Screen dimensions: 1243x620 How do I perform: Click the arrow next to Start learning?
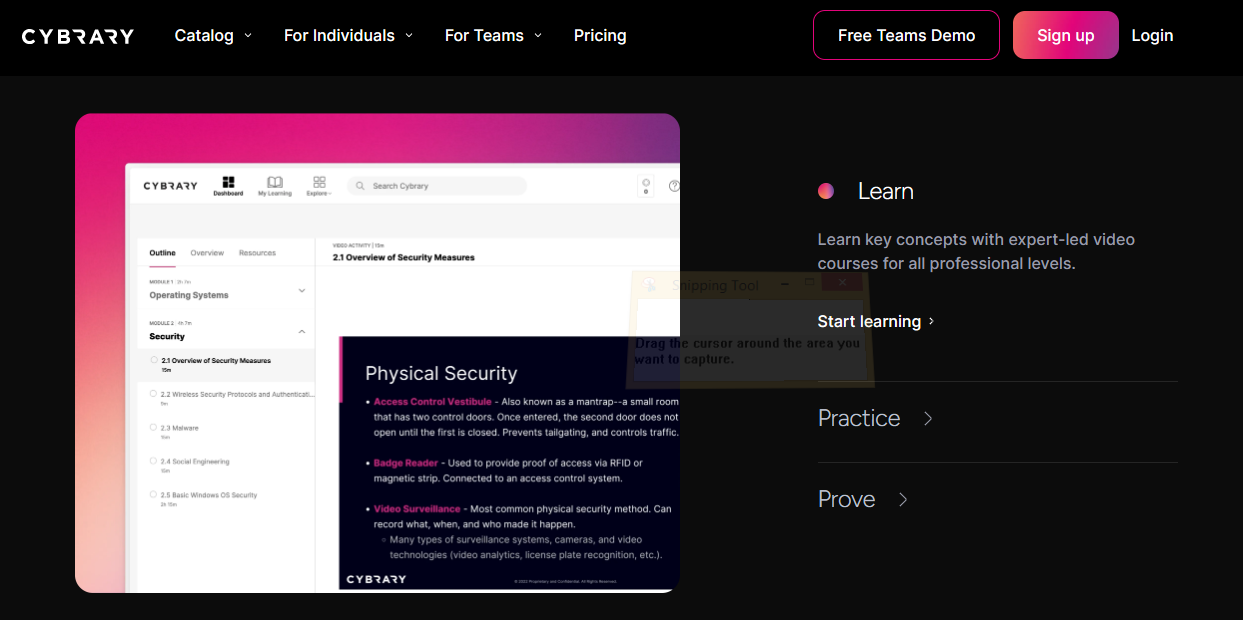point(932,321)
